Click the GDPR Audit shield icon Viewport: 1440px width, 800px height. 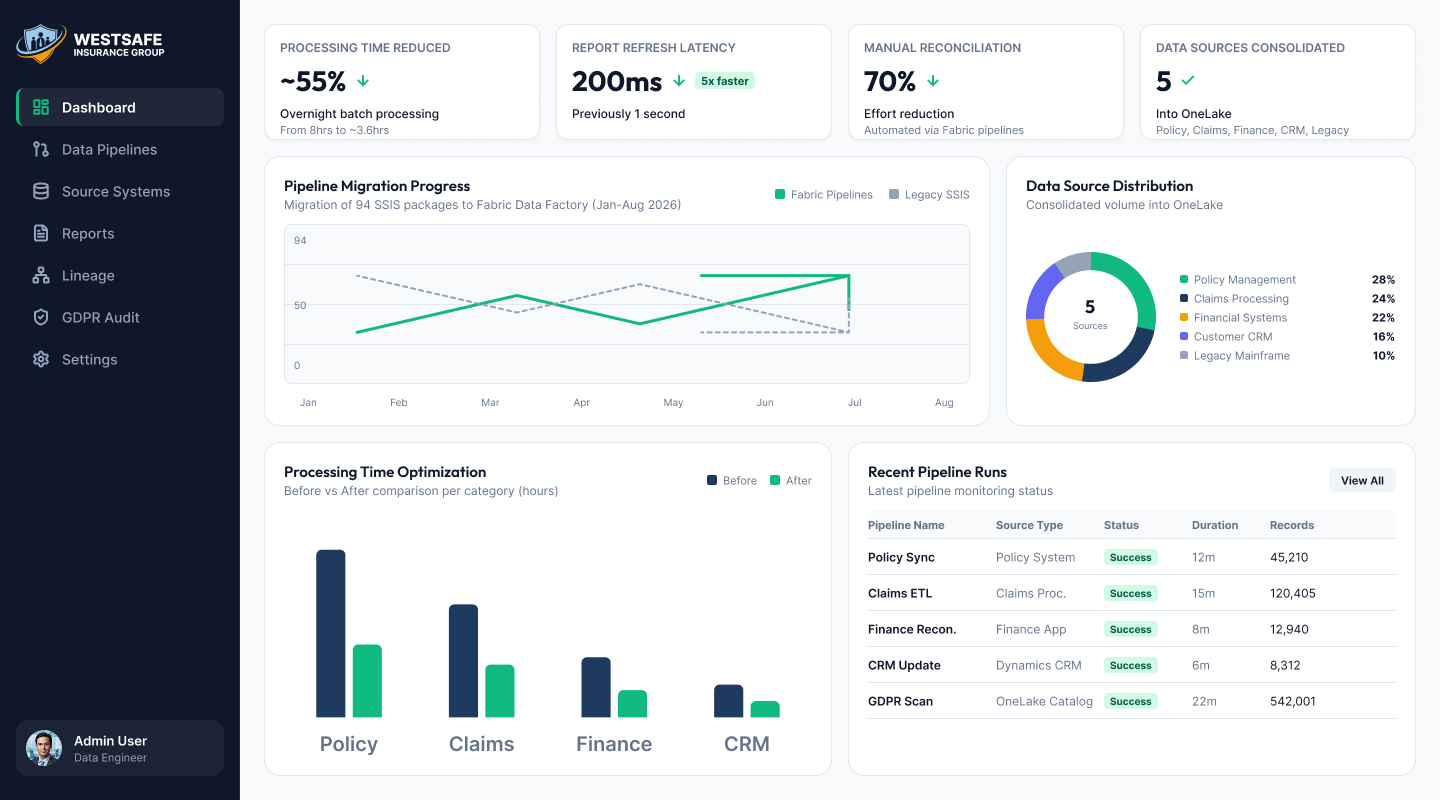[41, 317]
